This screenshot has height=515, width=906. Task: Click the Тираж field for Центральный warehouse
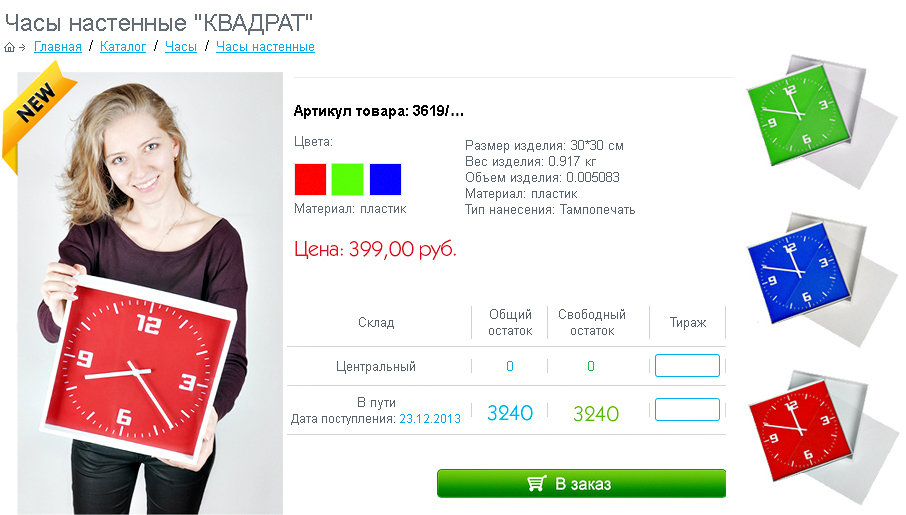[x=687, y=365]
